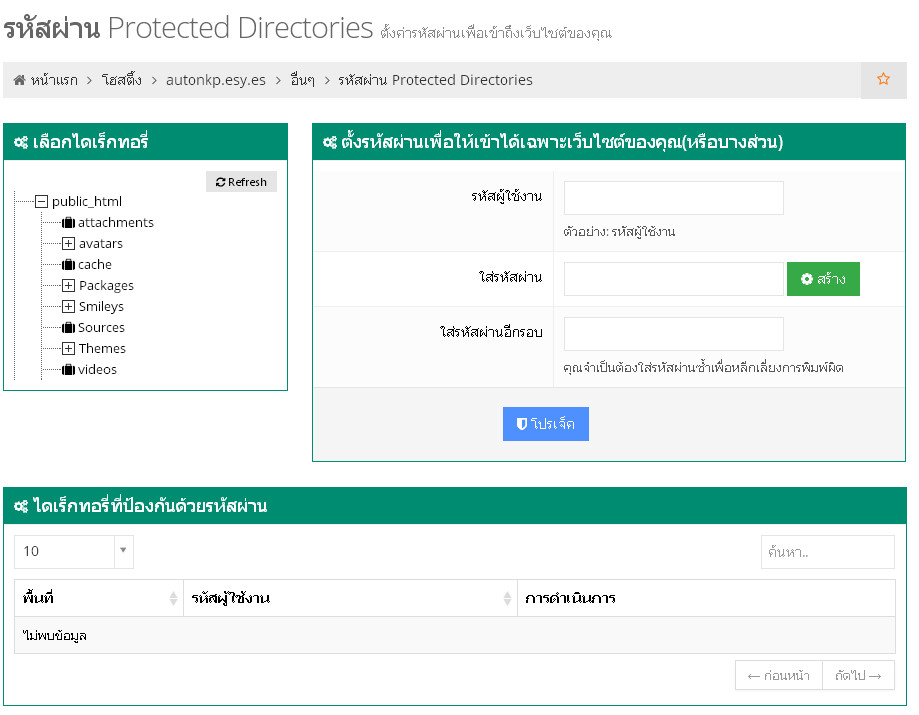This screenshot has height=715, width=919.
Task: Expand the Themes folder node
Action: pos(68,349)
